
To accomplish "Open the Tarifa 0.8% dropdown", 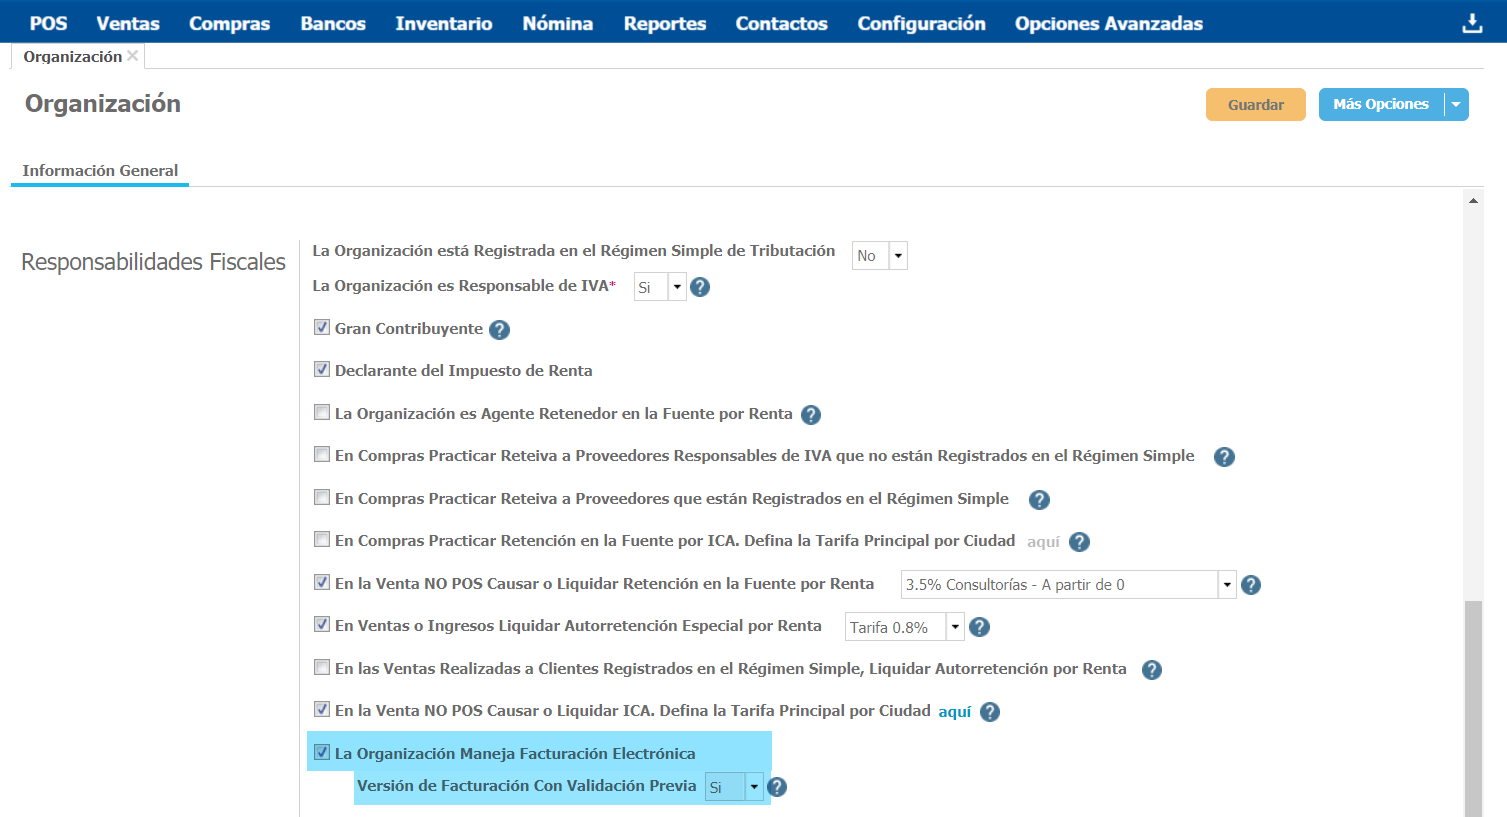I will (x=955, y=627).
